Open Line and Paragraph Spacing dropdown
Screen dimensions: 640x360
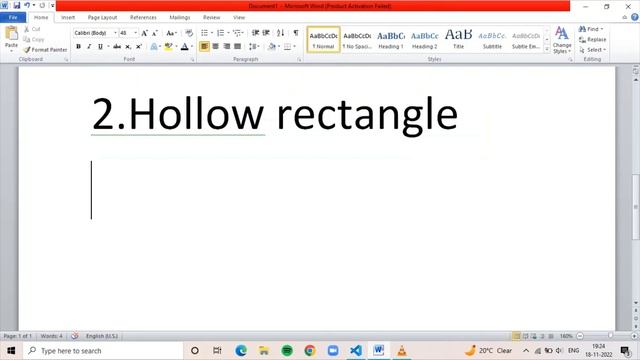click(x=254, y=47)
